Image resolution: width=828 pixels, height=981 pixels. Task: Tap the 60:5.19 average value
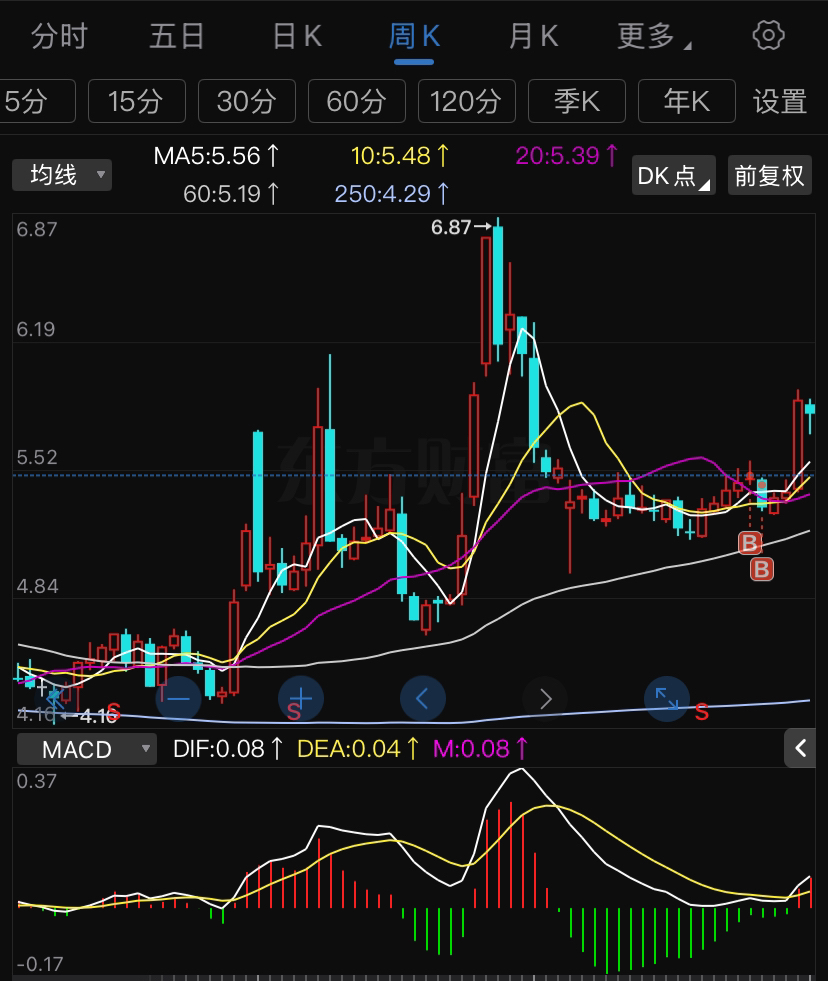[231, 194]
